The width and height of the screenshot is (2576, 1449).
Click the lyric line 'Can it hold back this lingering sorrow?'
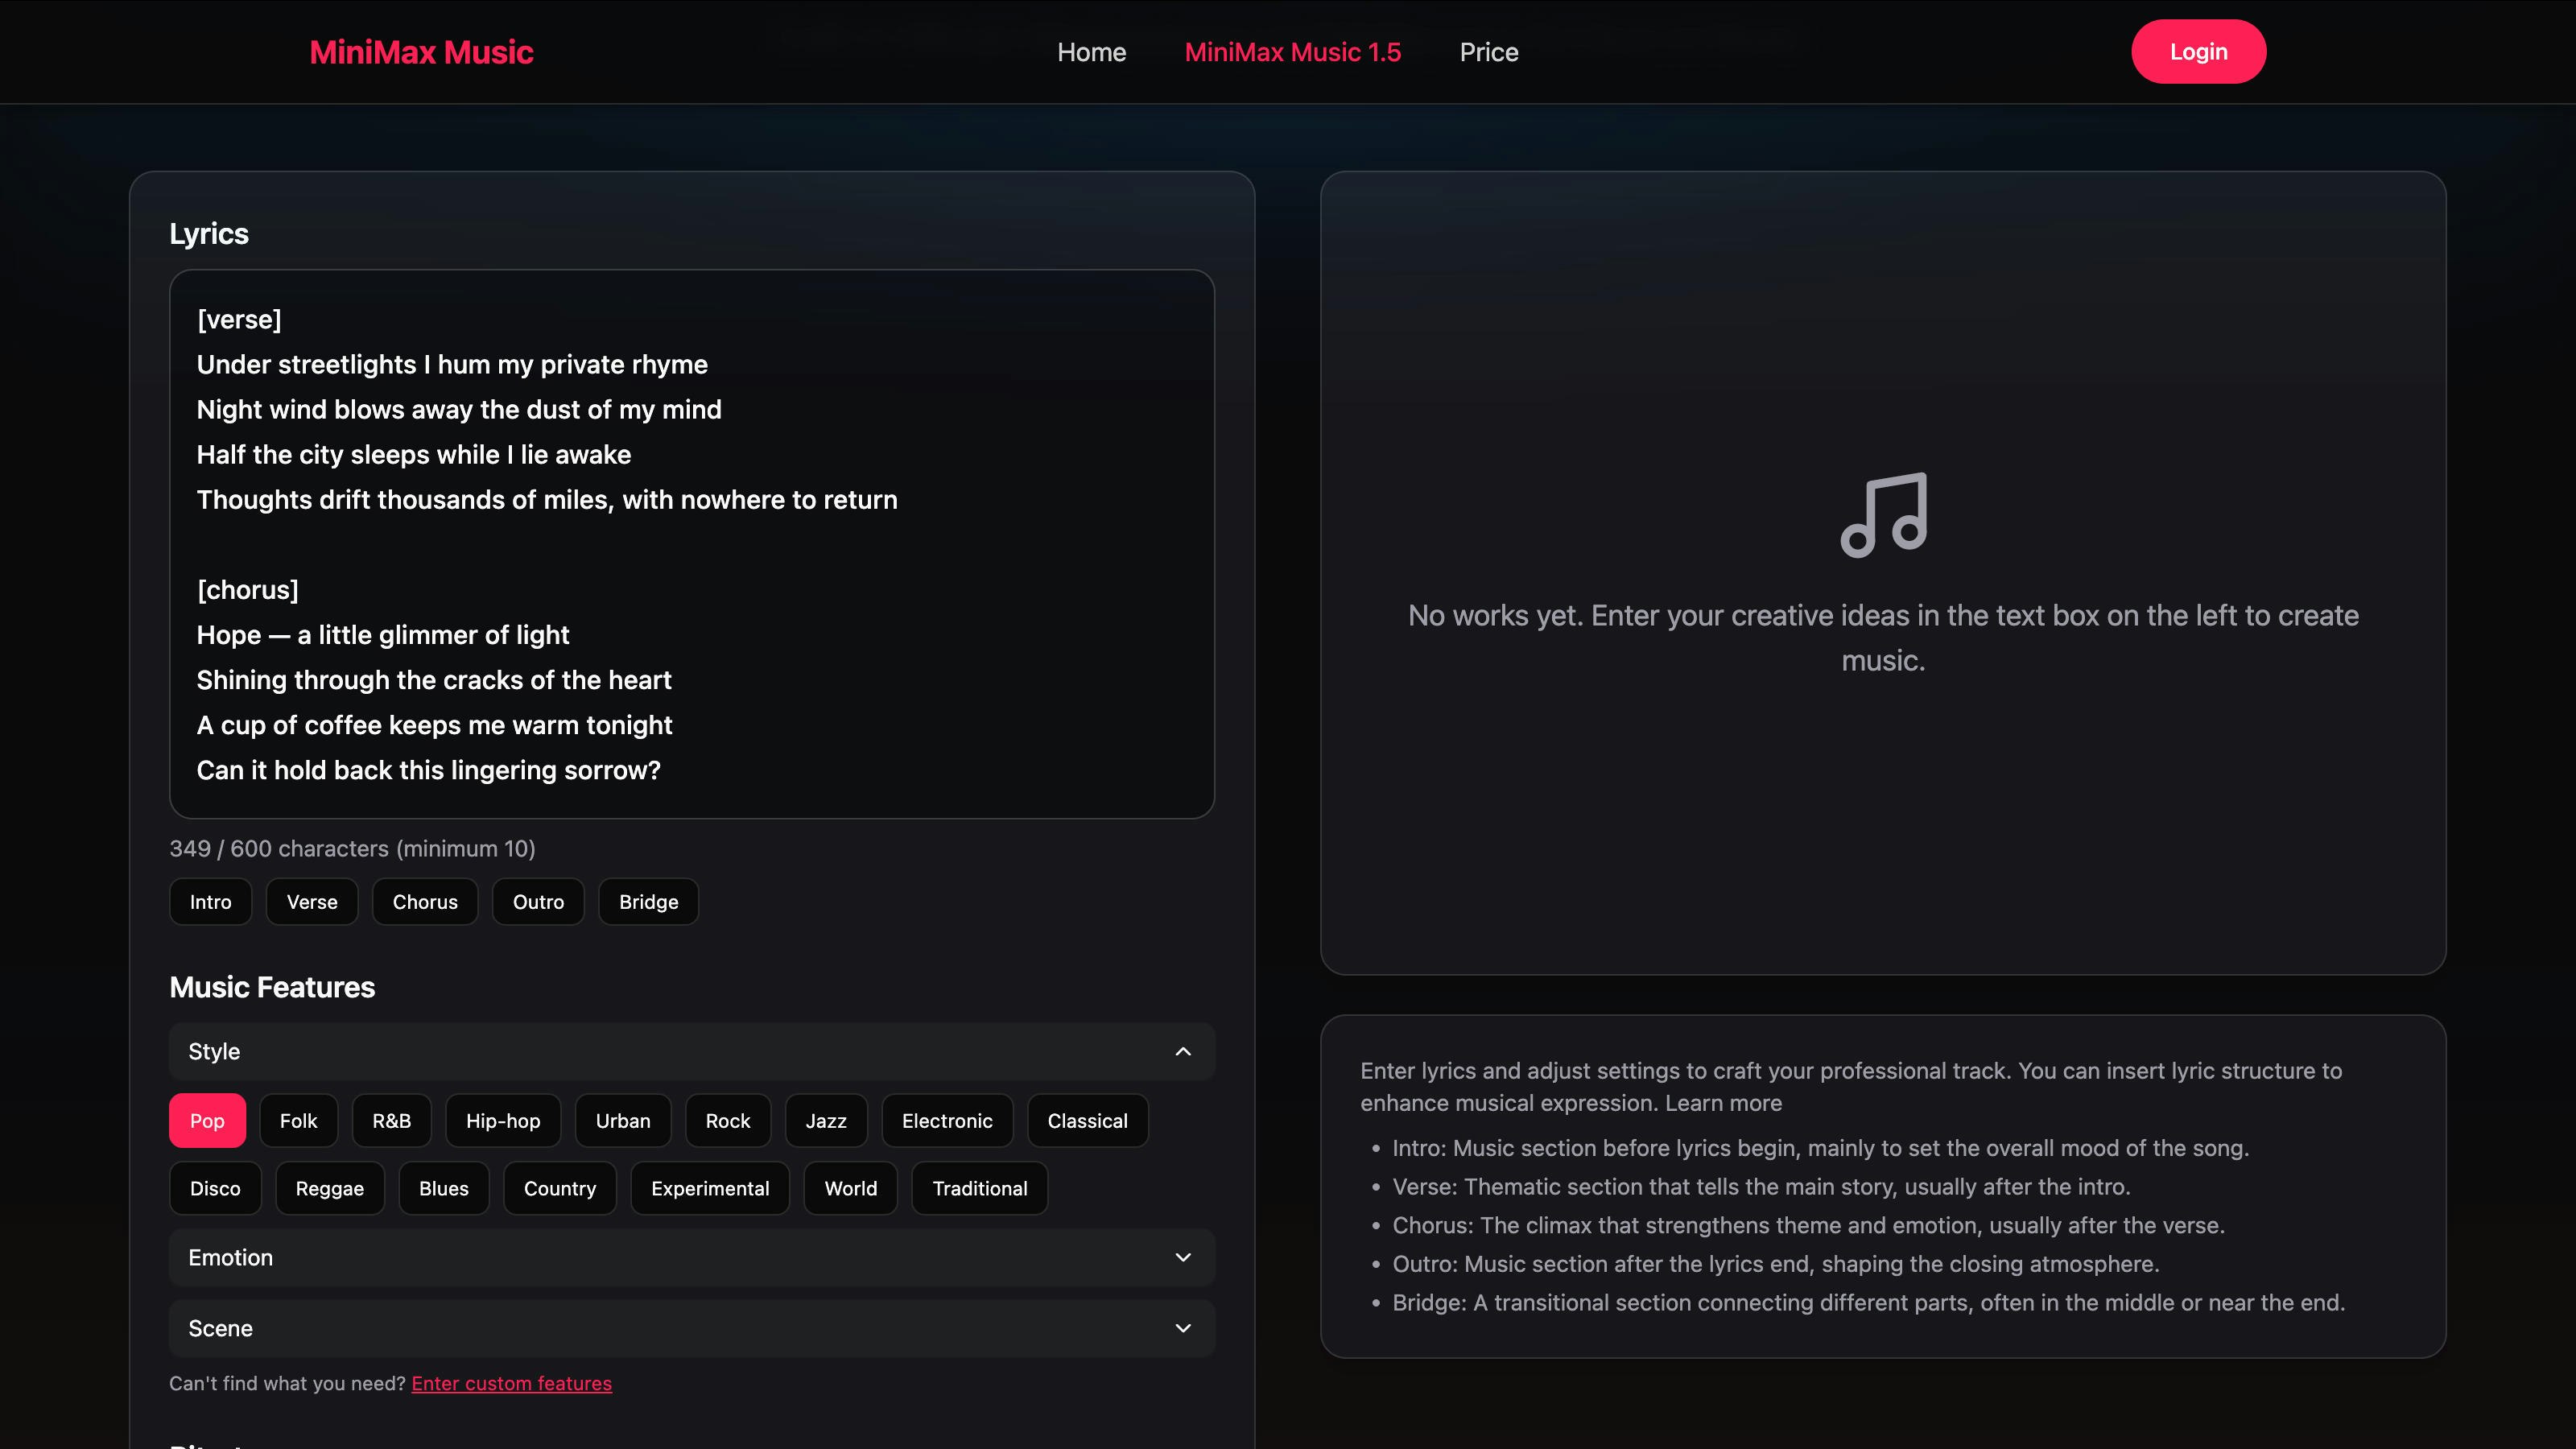point(428,770)
